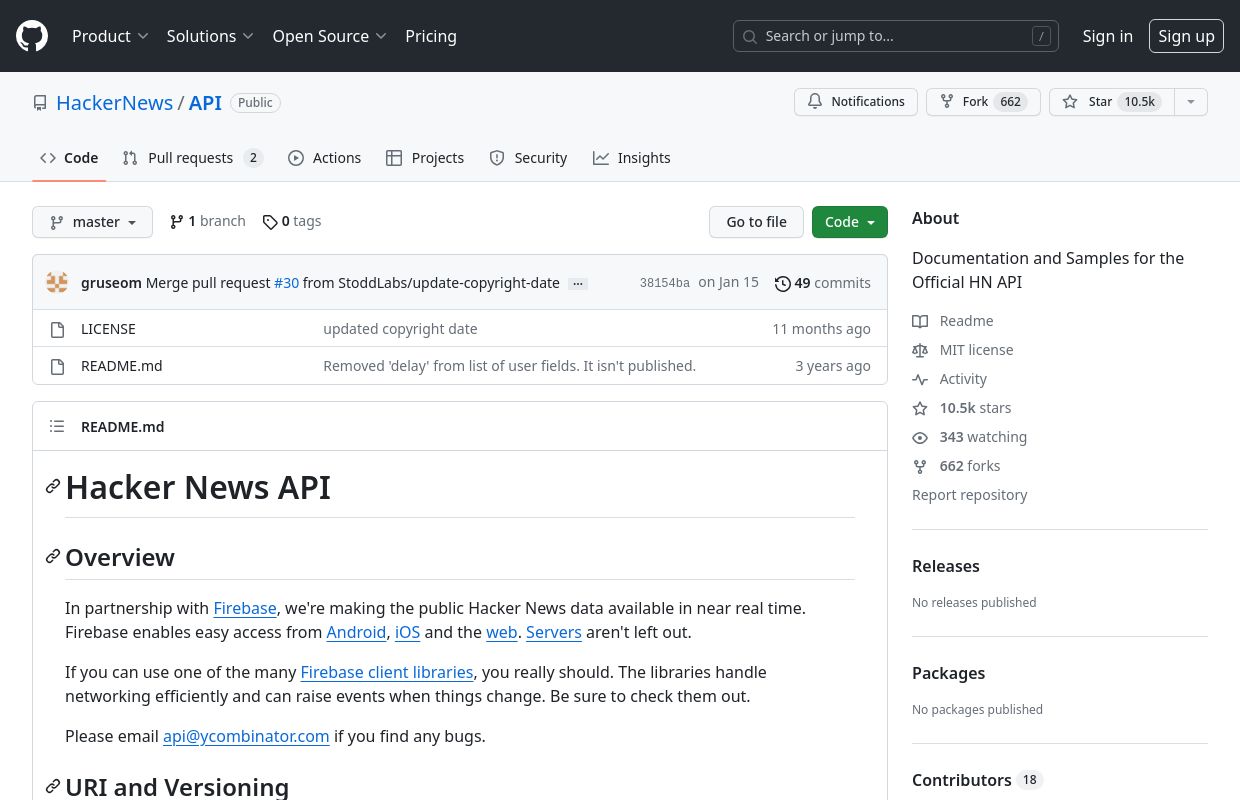Viewport: 1240px width, 800px height.
Task: Open the Actions tab
Action: [324, 158]
